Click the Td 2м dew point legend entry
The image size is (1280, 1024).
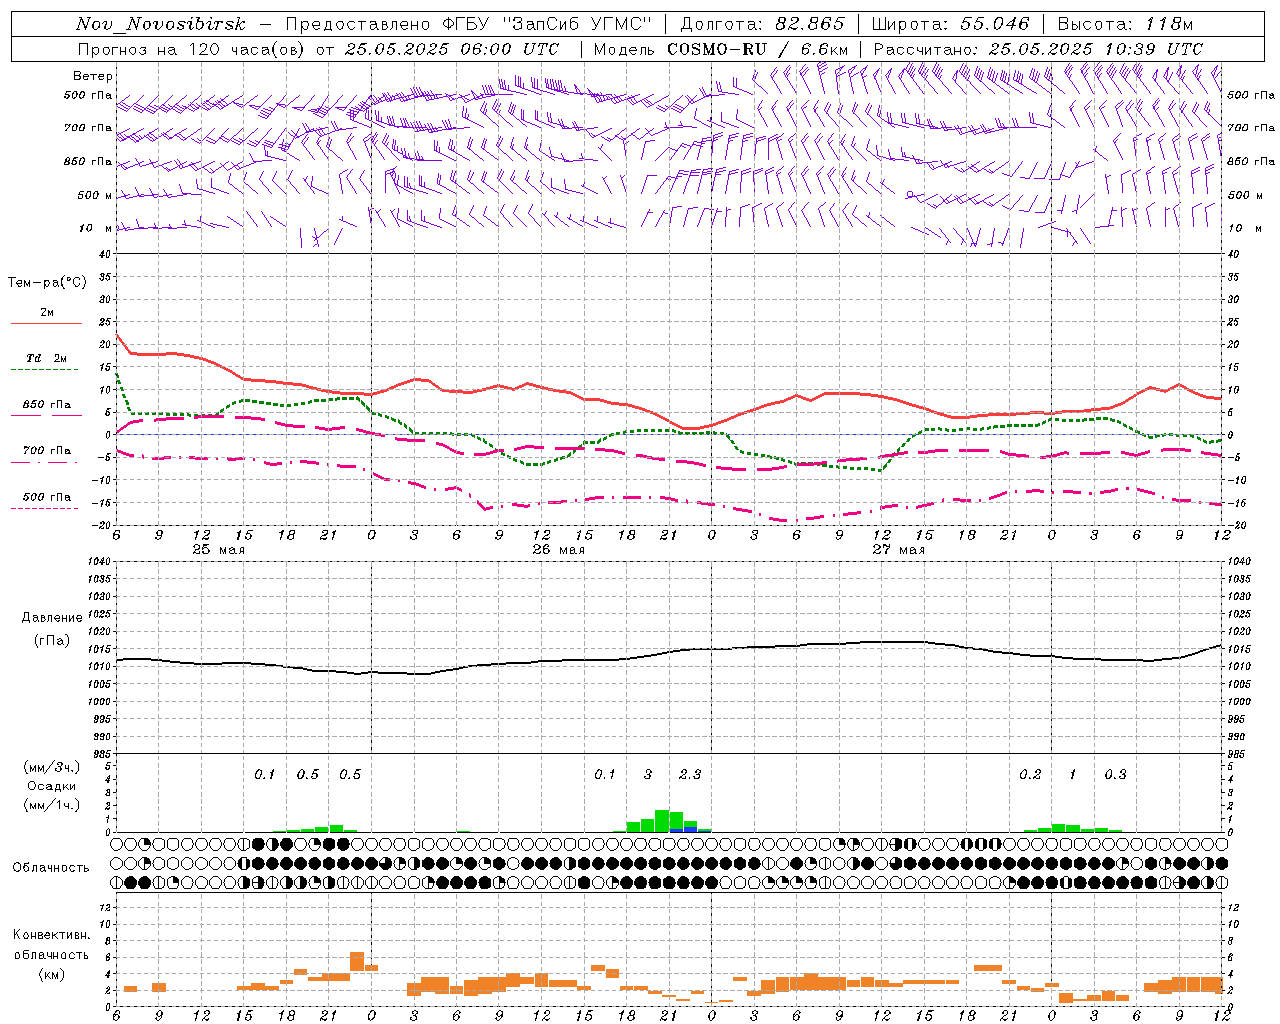[46, 358]
